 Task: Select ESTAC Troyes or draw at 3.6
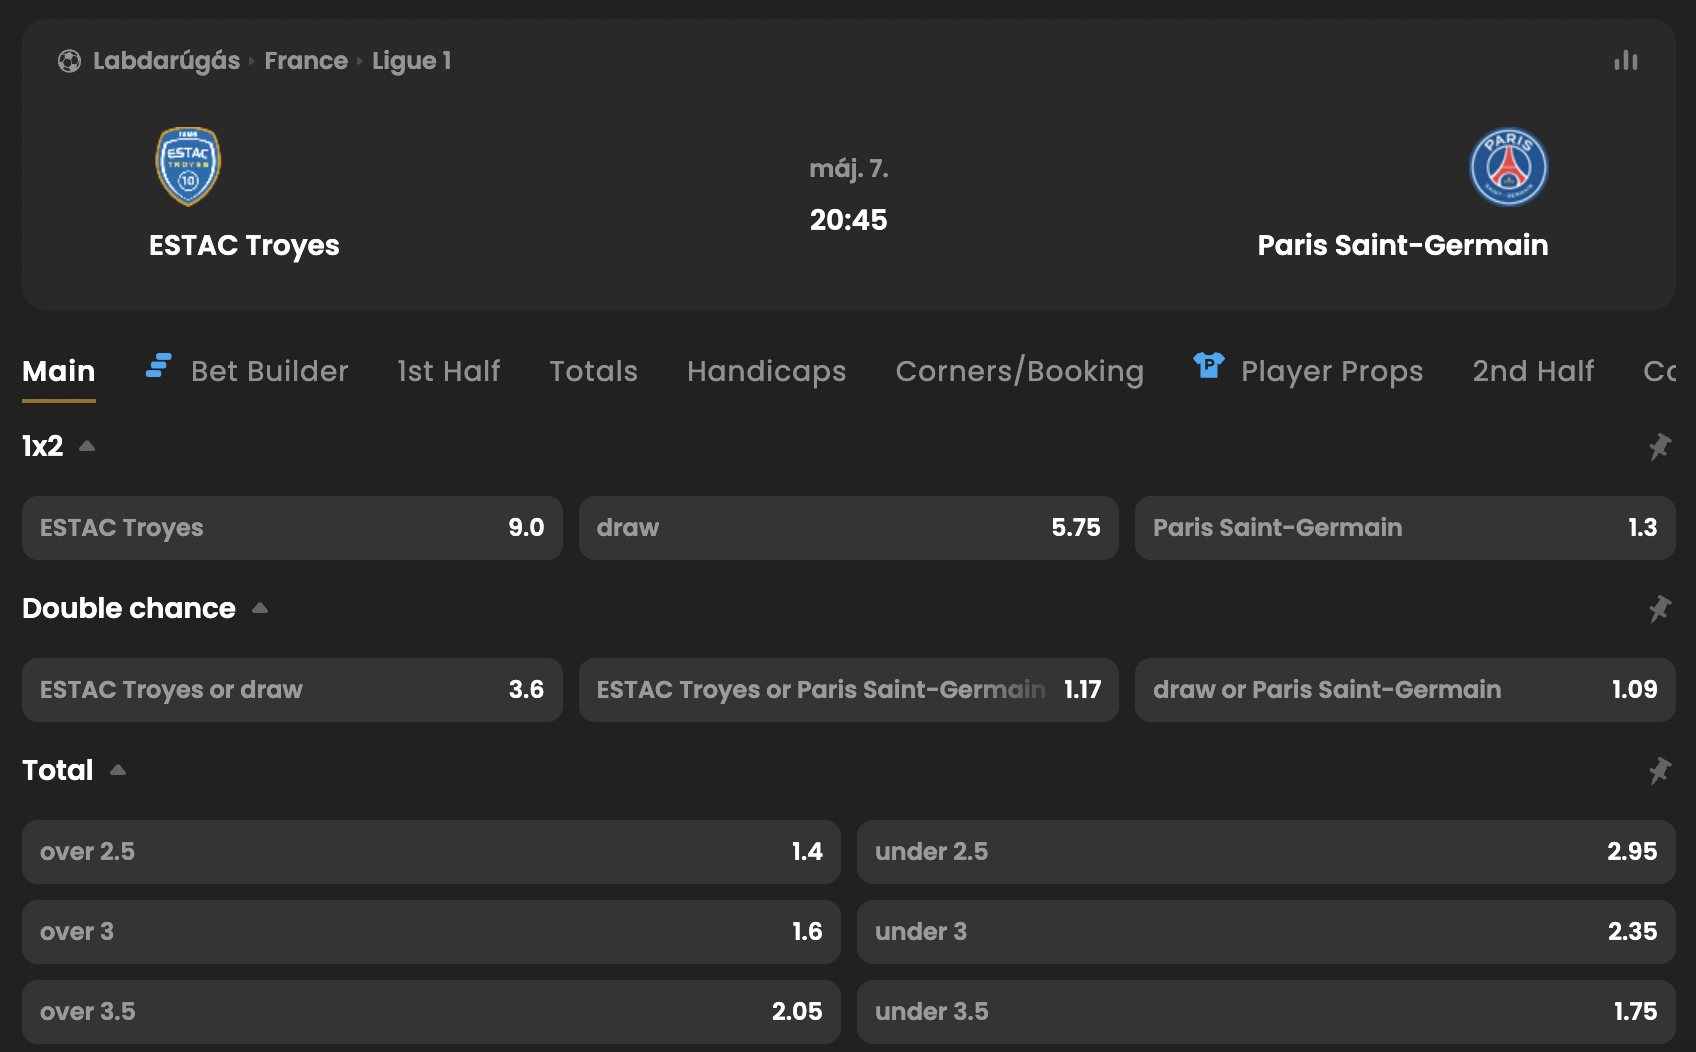point(292,690)
